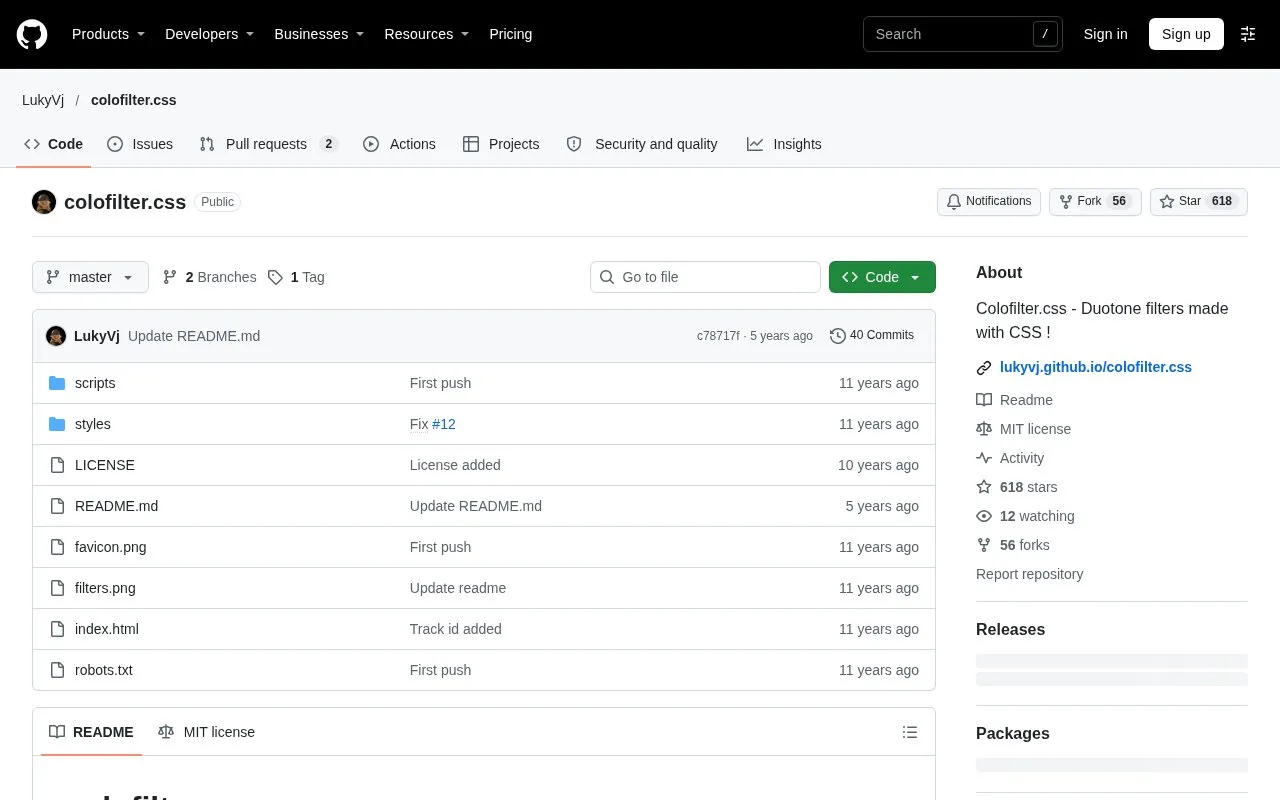Image resolution: width=1280 pixels, height=800 pixels.
Task: Click the robots.txt file icon
Action: tap(57, 670)
